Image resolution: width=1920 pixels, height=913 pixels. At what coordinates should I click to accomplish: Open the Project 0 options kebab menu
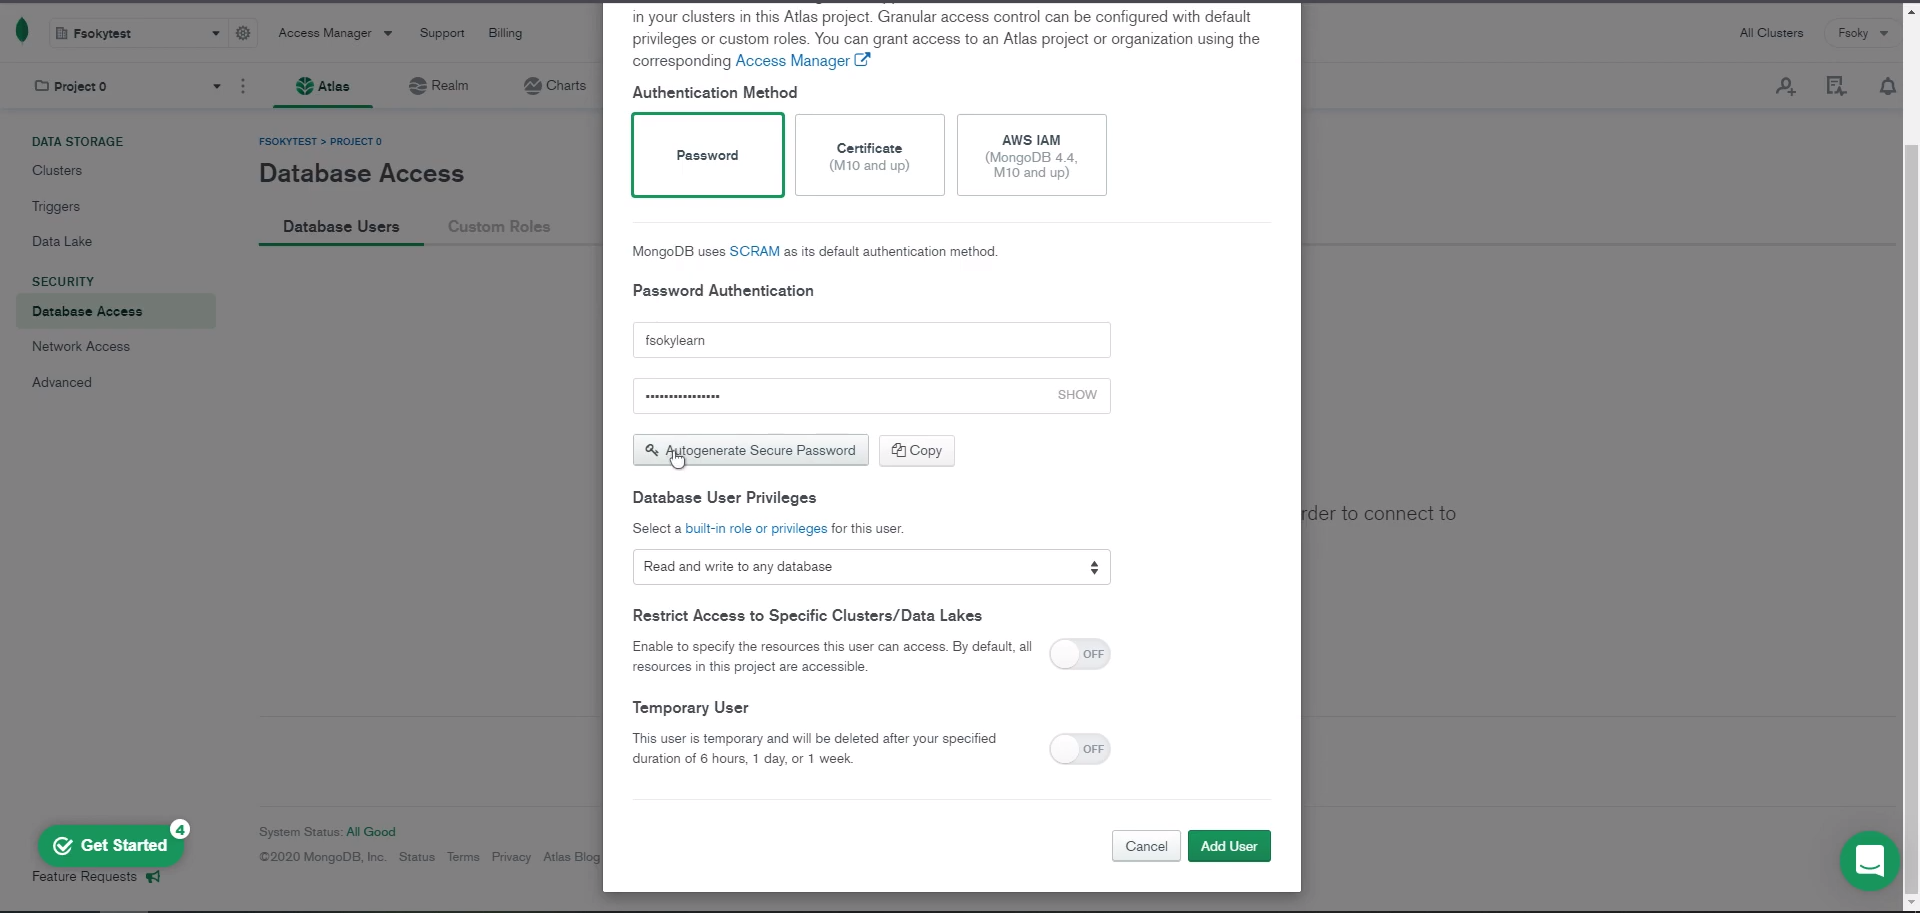(x=243, y=86)
